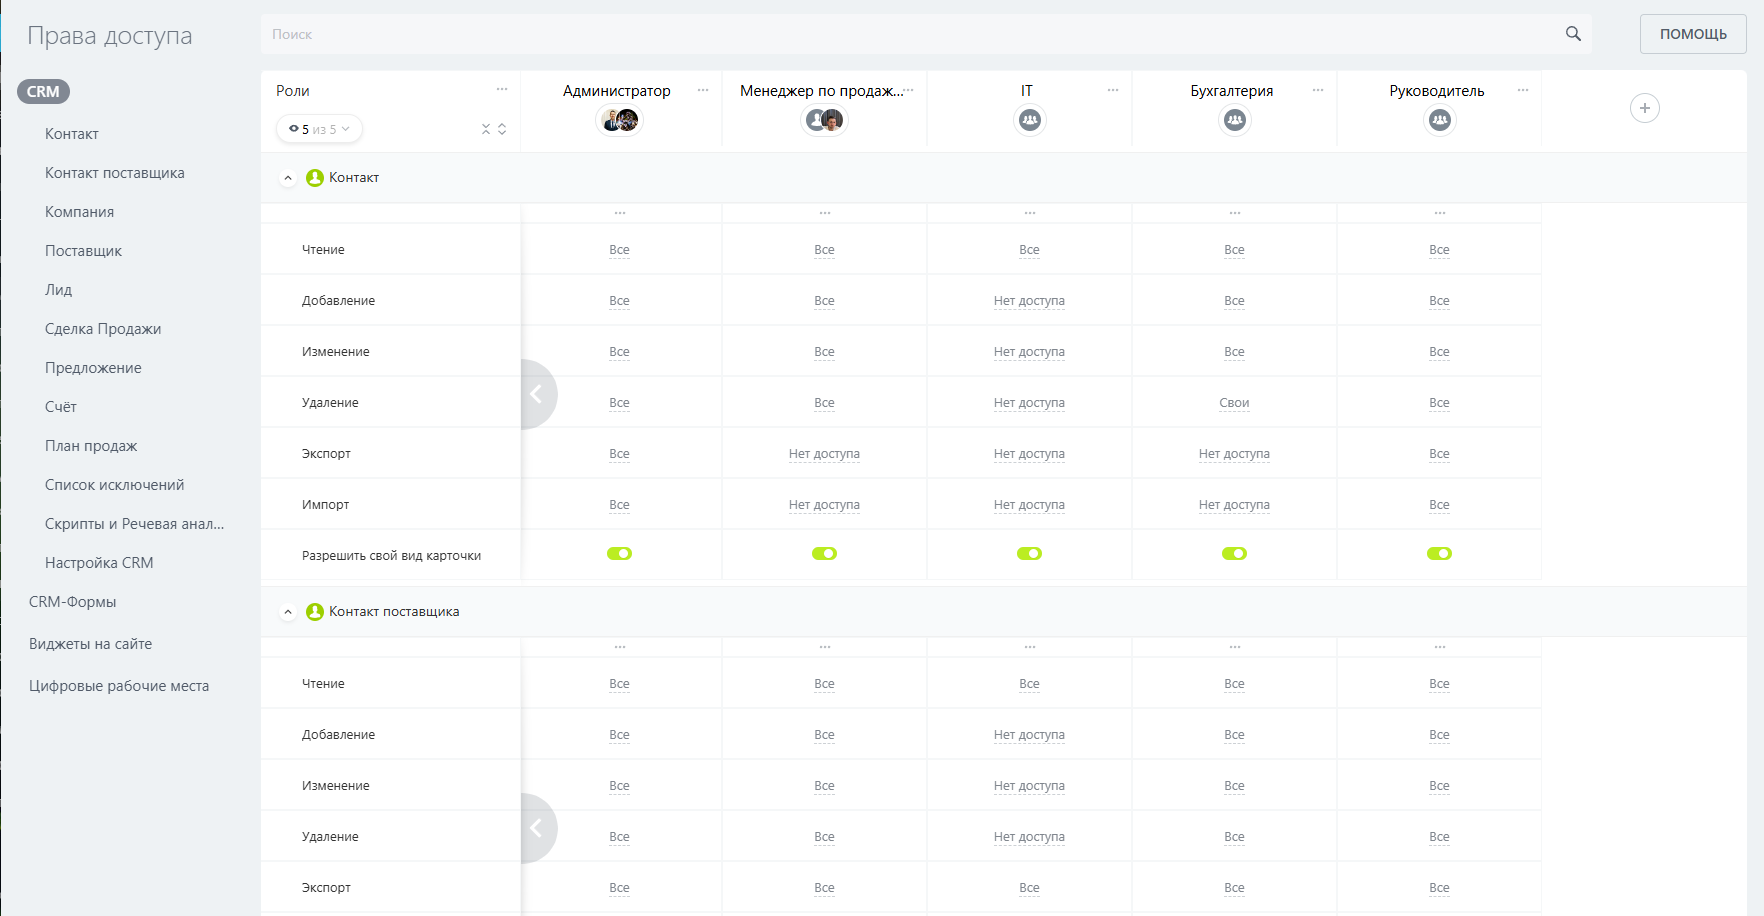Open Цифровые рабочие места in sidebar
The width and height of the screenshot is (1764, 916).
pos(119,686)
